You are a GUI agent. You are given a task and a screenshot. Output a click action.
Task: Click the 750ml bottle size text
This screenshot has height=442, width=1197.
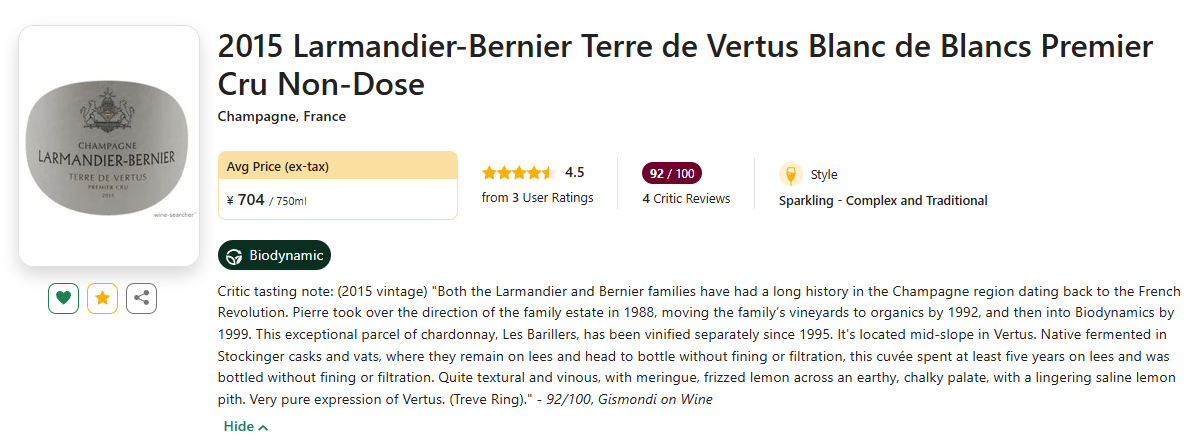(291, 201)
